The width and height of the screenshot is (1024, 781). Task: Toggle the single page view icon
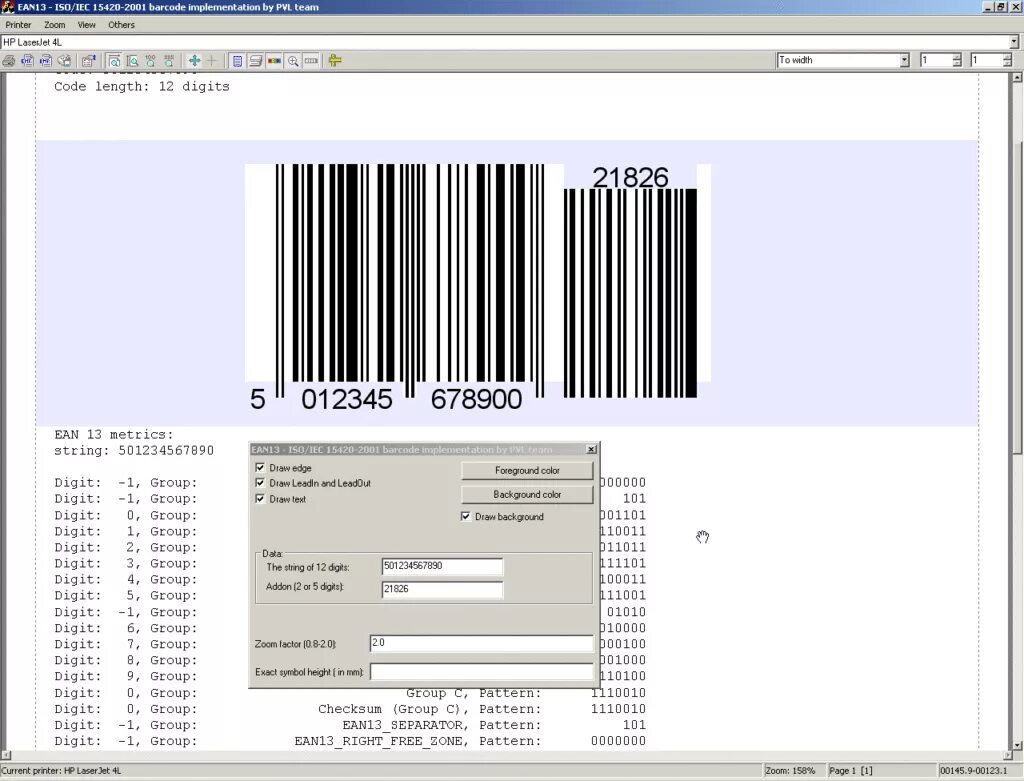coord(237,61)
